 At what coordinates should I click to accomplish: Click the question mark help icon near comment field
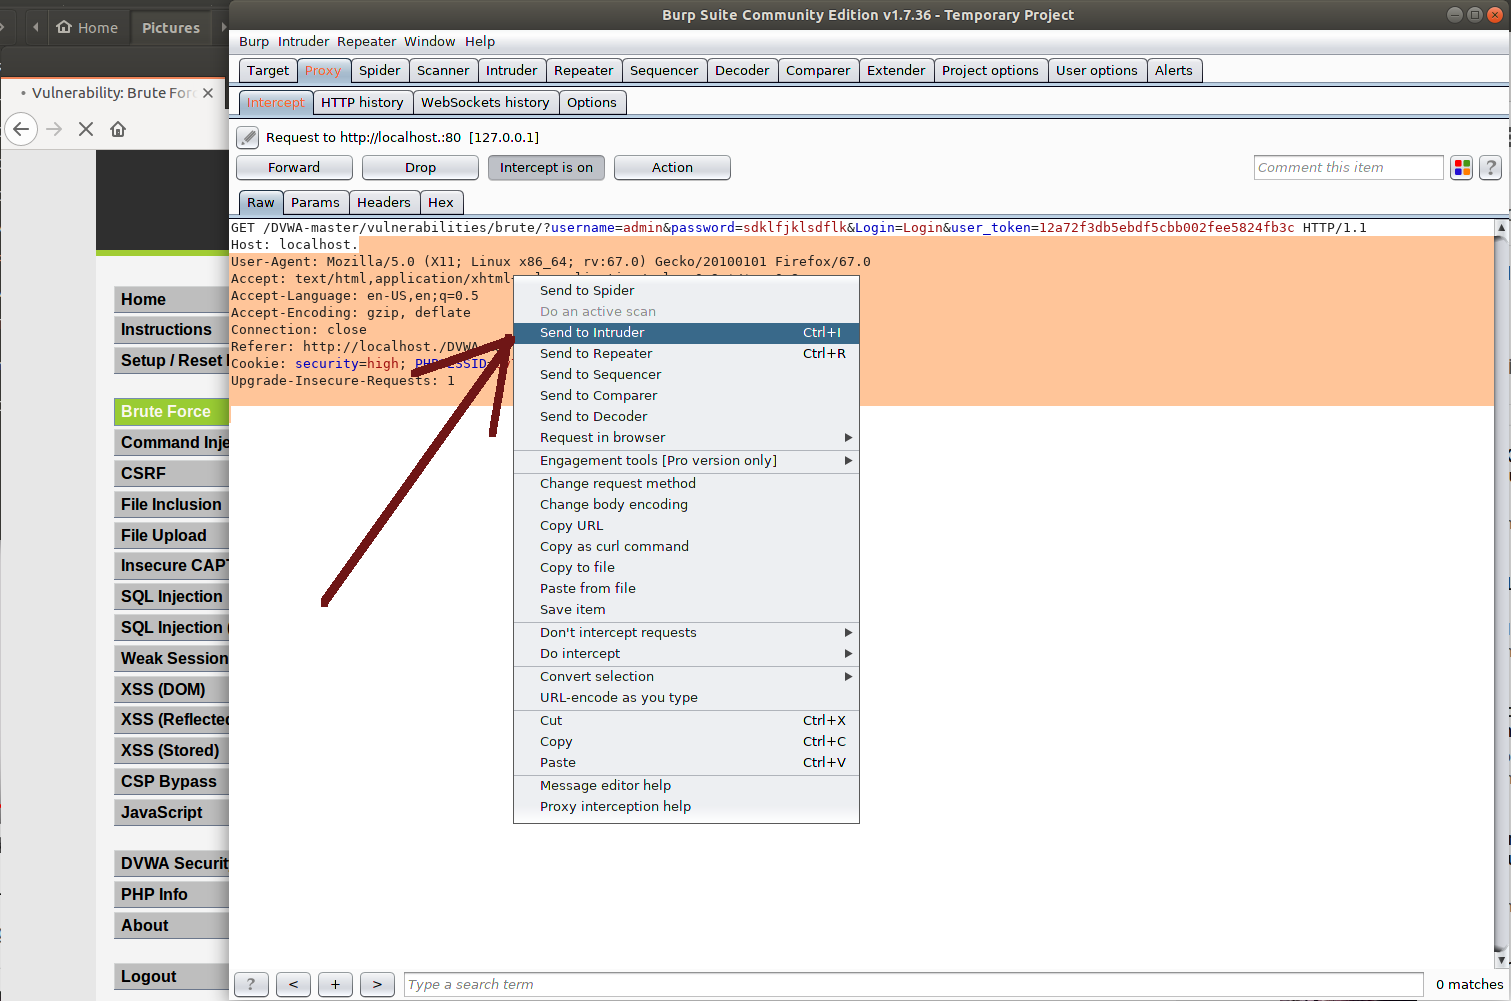point(1490,168)
